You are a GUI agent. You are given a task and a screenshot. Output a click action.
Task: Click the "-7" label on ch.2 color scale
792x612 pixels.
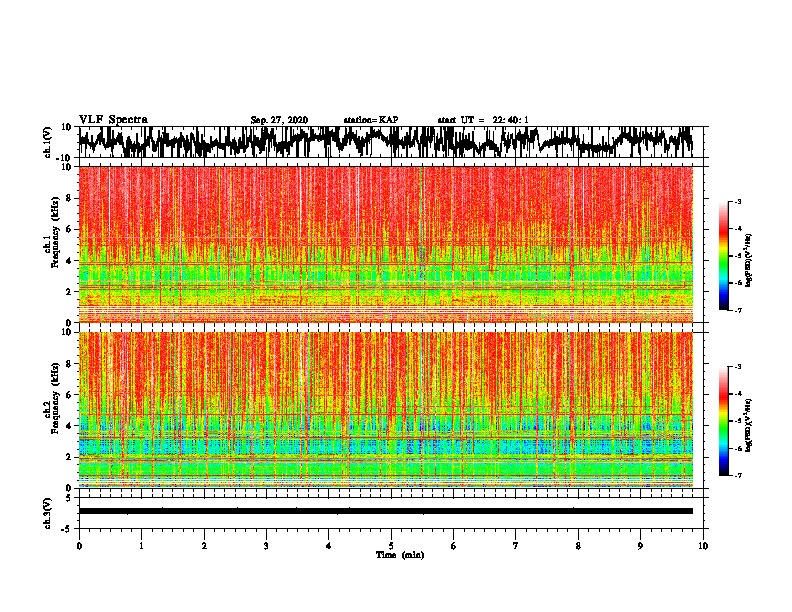[x=737, y=475]
